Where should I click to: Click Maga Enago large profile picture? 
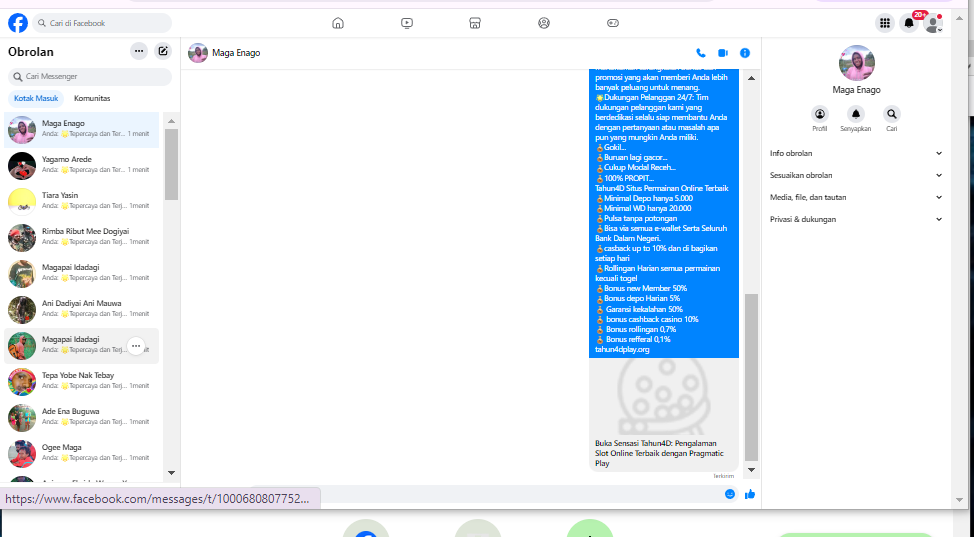coord(857,63)
